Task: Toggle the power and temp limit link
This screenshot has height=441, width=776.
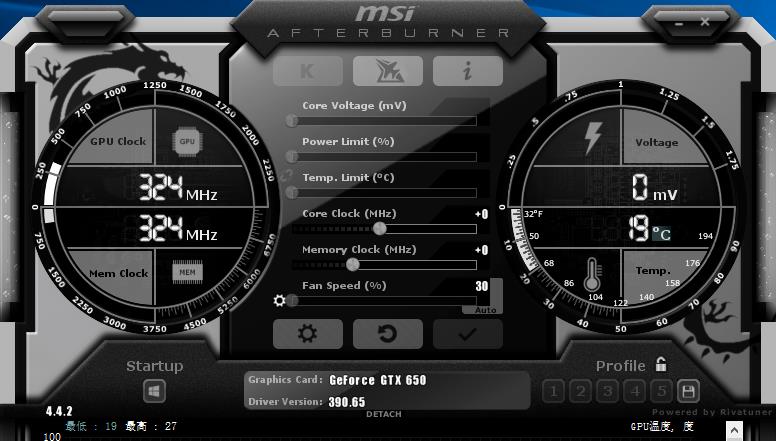Action: tap(286, 175)
